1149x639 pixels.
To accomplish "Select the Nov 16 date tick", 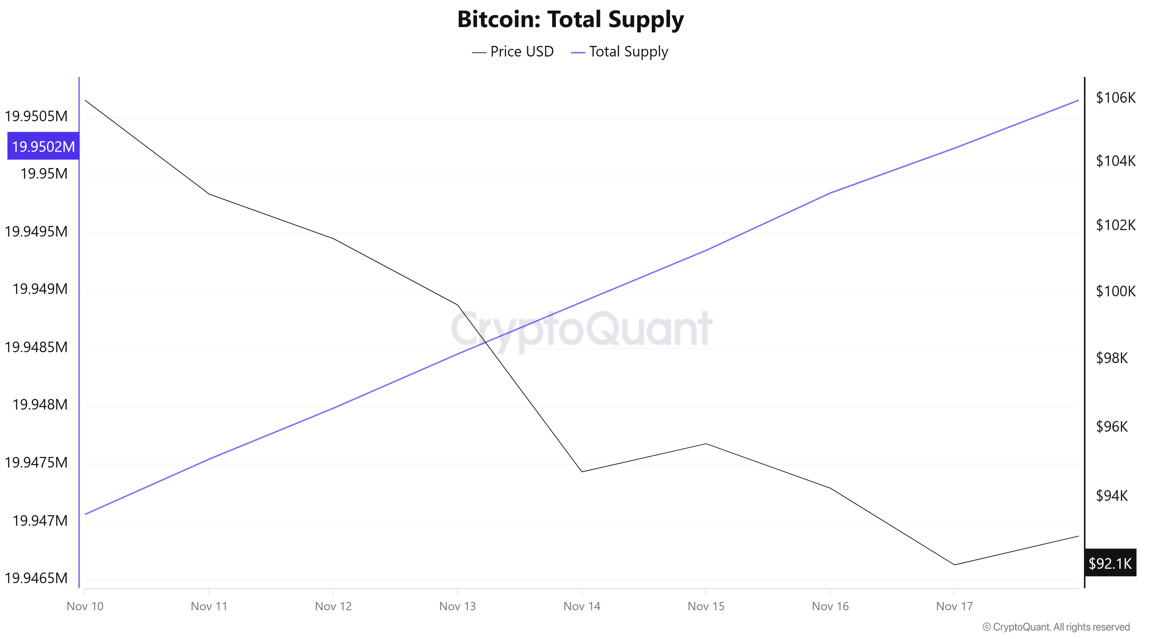I will (x=830, y=606).
